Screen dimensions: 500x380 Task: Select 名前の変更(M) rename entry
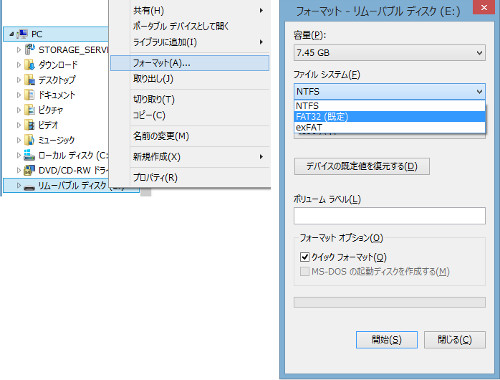[x=190, y=136]
